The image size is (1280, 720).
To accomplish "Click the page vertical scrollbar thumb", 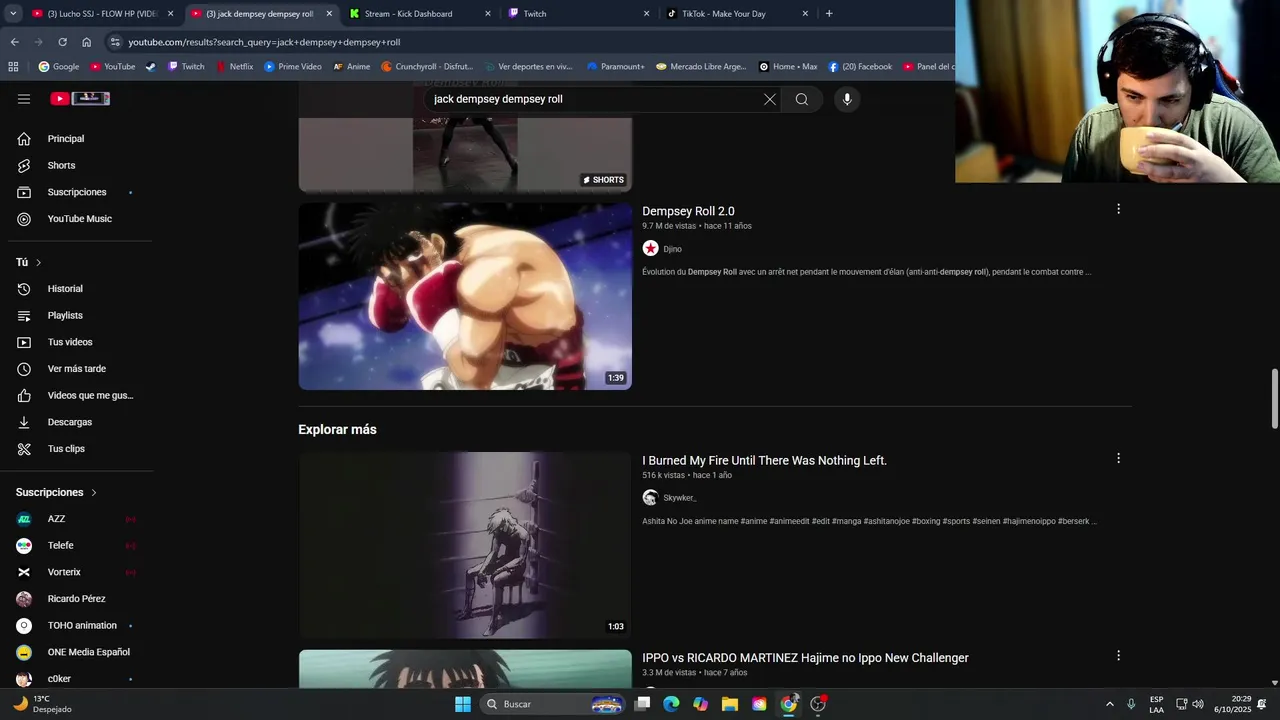I will 1274,399.
